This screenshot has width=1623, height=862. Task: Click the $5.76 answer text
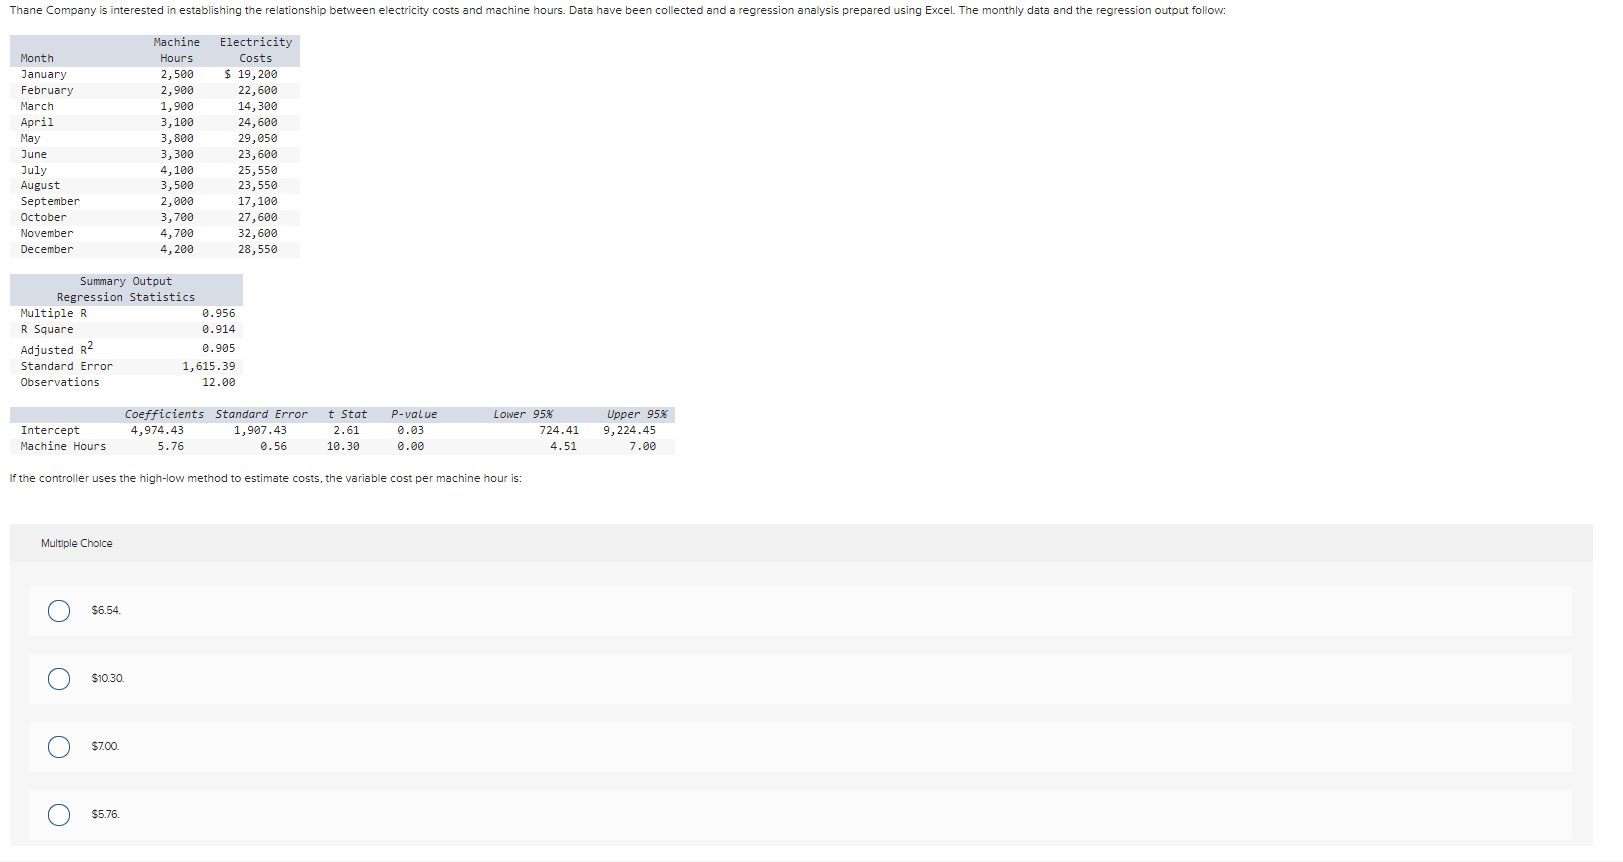coord(105,815)
